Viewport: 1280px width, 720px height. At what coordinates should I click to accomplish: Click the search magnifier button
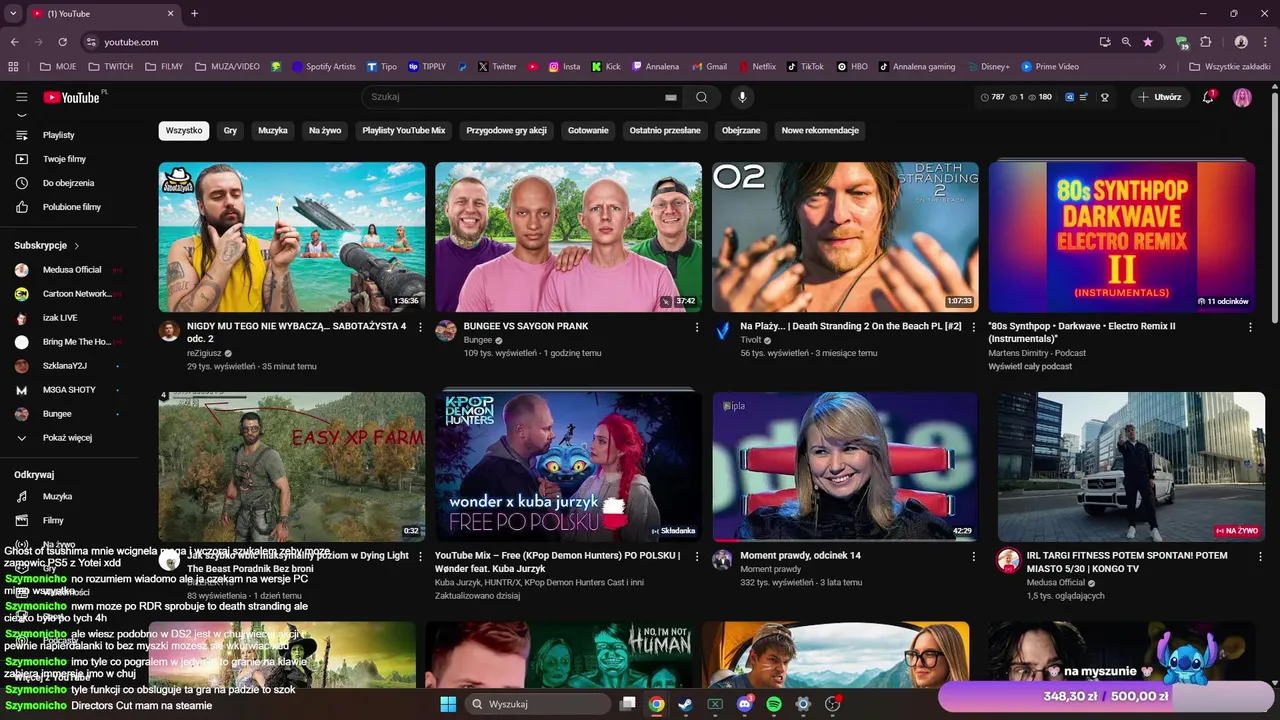(x=702, y=97)
